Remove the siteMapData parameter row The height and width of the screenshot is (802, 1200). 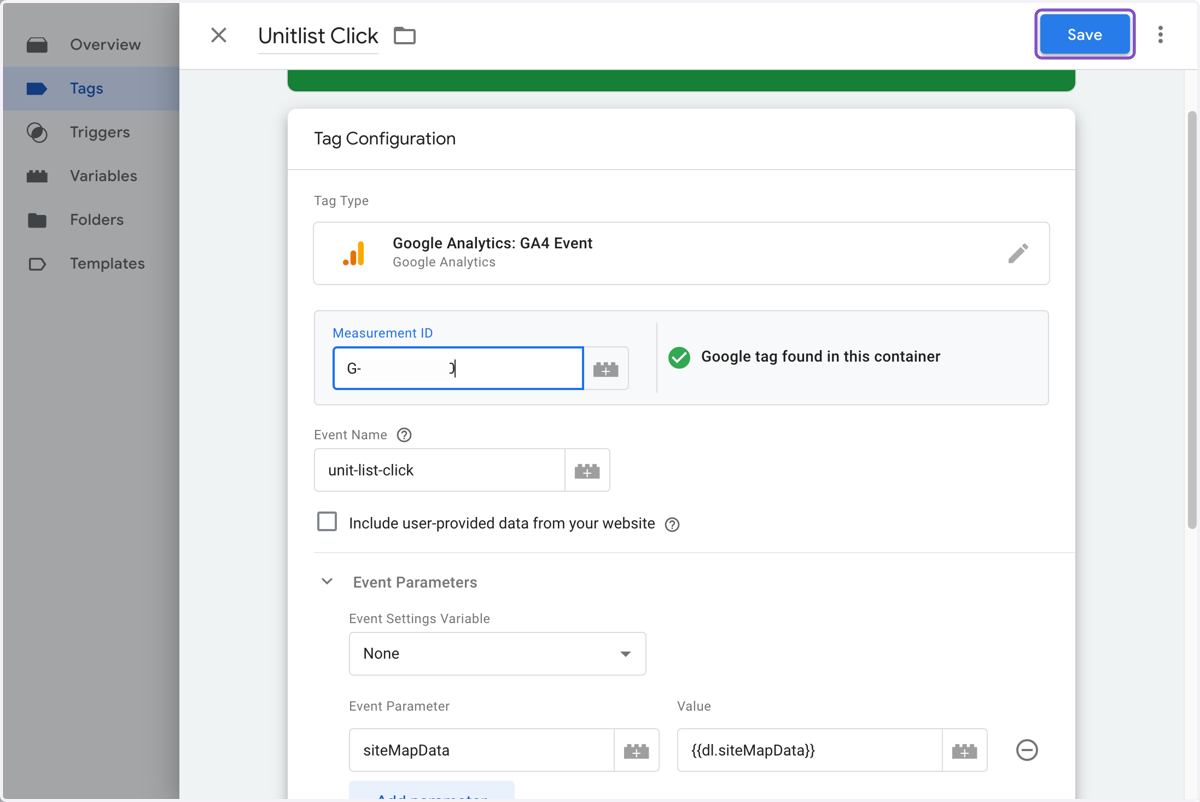[1027, 750]
